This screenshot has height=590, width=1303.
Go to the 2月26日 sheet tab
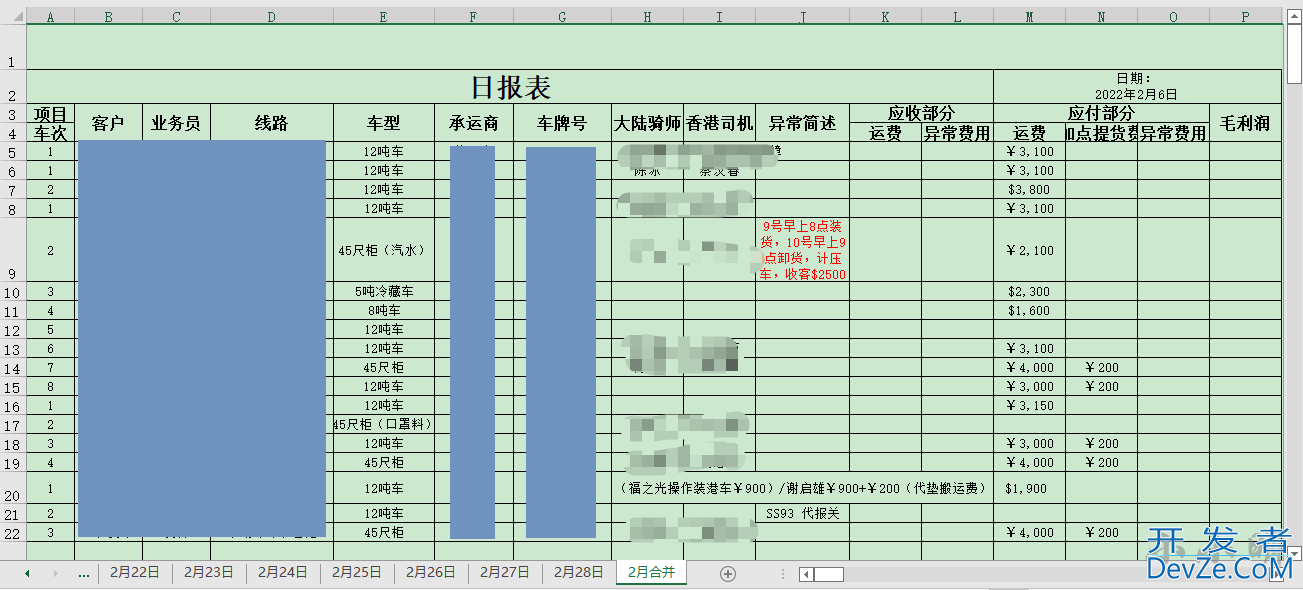tap(430, 573)
